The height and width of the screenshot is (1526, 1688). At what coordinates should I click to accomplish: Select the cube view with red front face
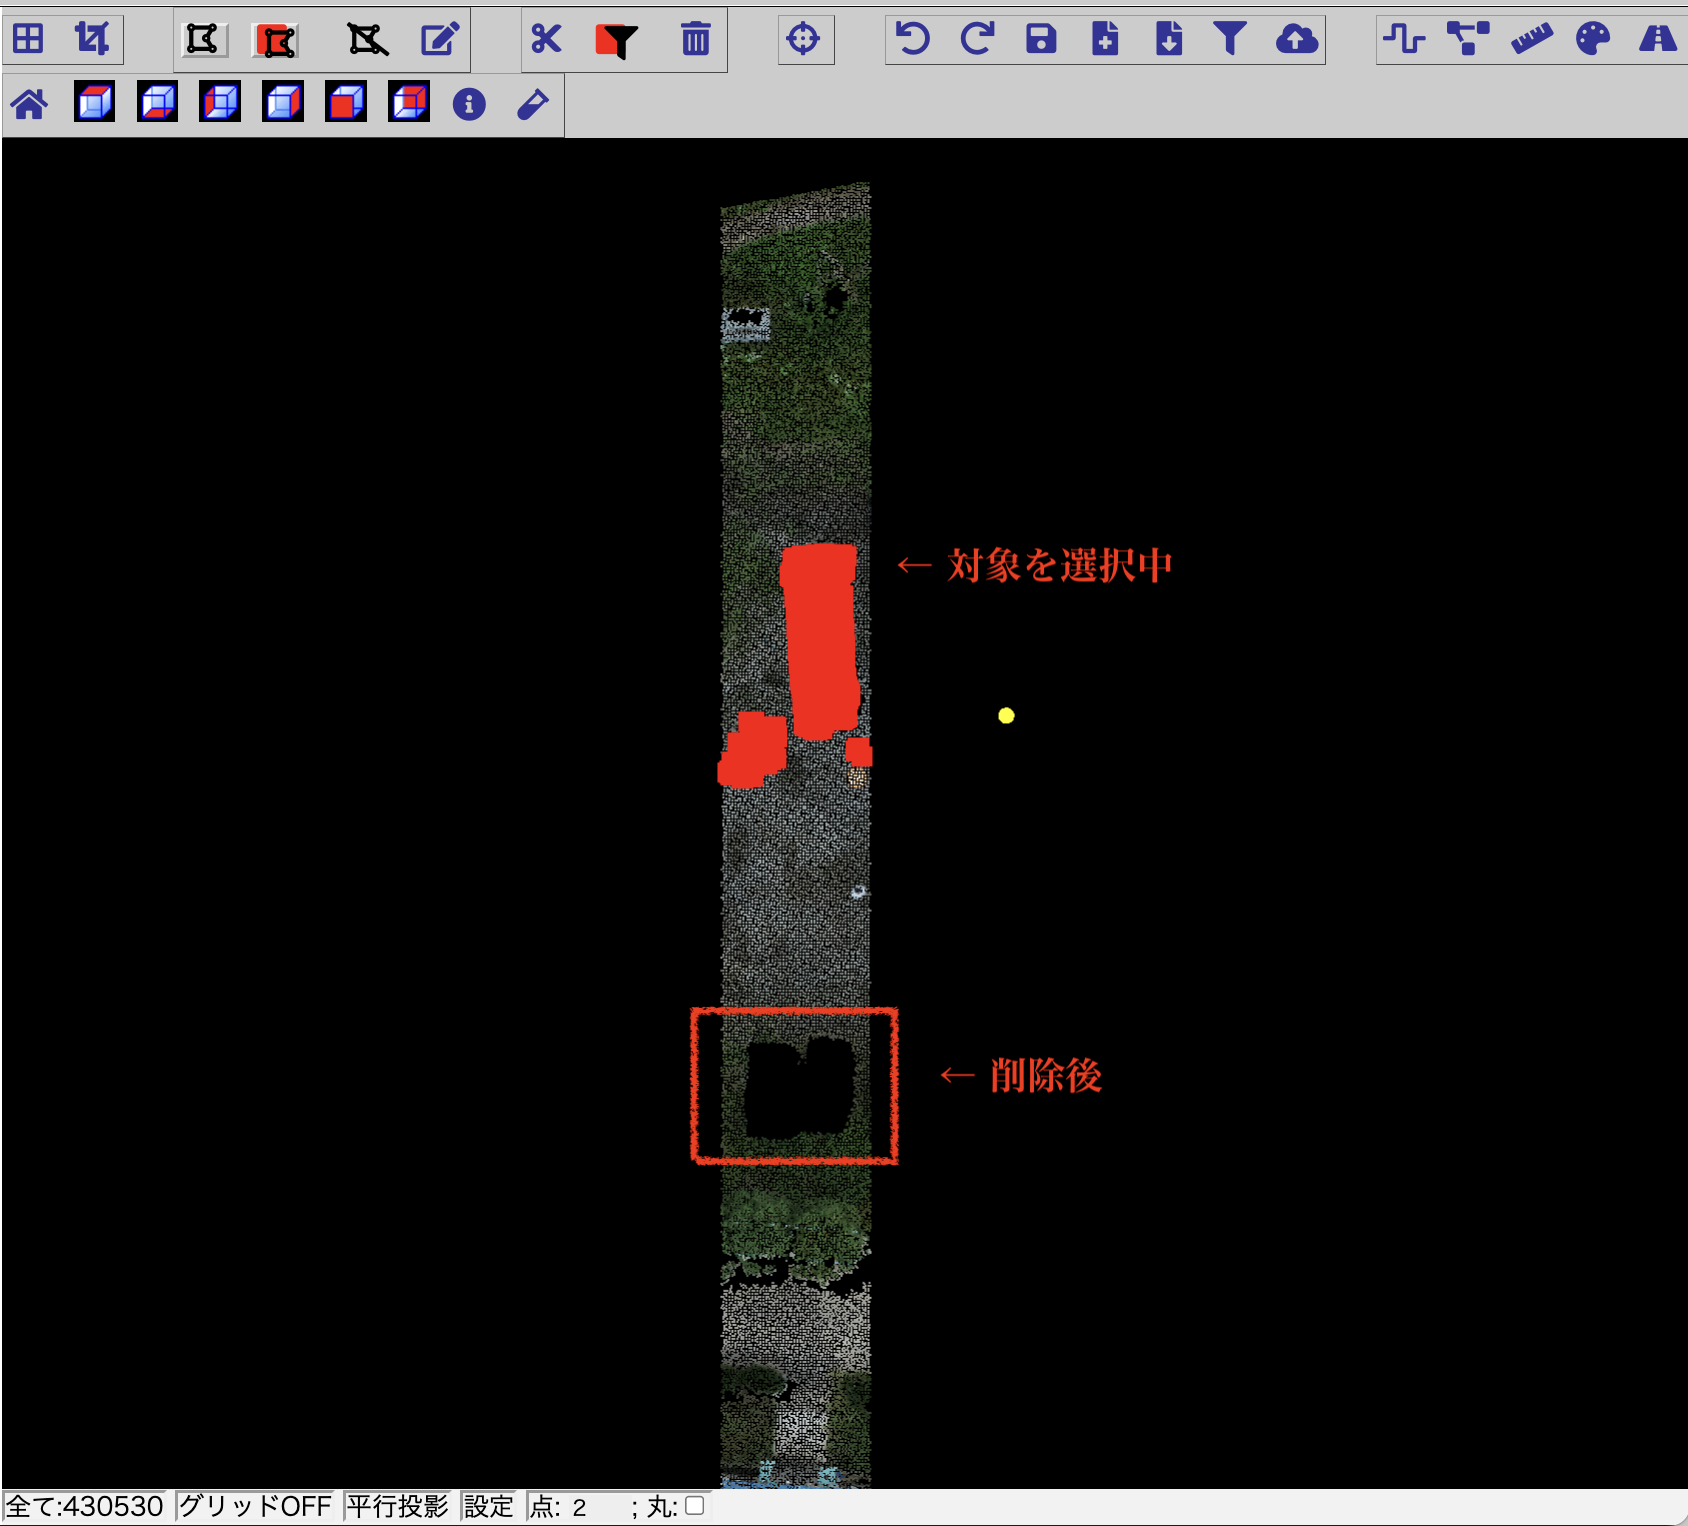(x=346, y=103)
